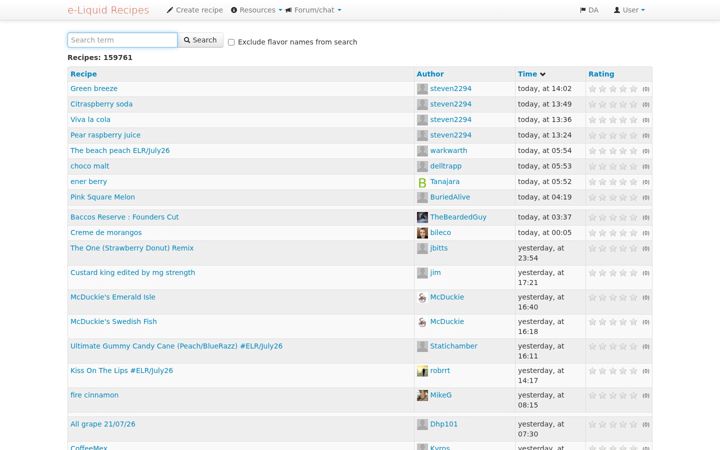
Task: Rate Creme de morangos five stars
Action: [x=633, y=233]
